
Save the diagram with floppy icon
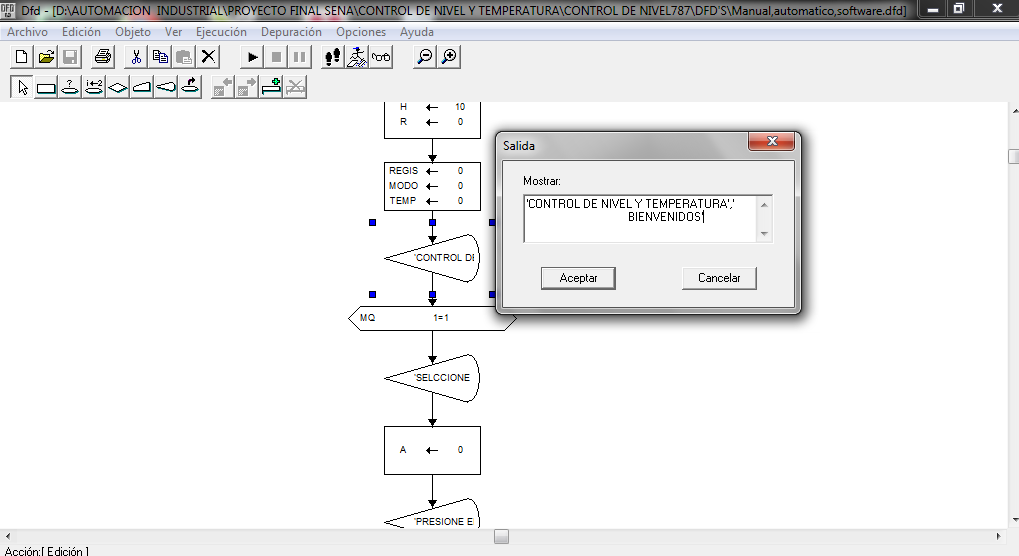pos(70,57)
